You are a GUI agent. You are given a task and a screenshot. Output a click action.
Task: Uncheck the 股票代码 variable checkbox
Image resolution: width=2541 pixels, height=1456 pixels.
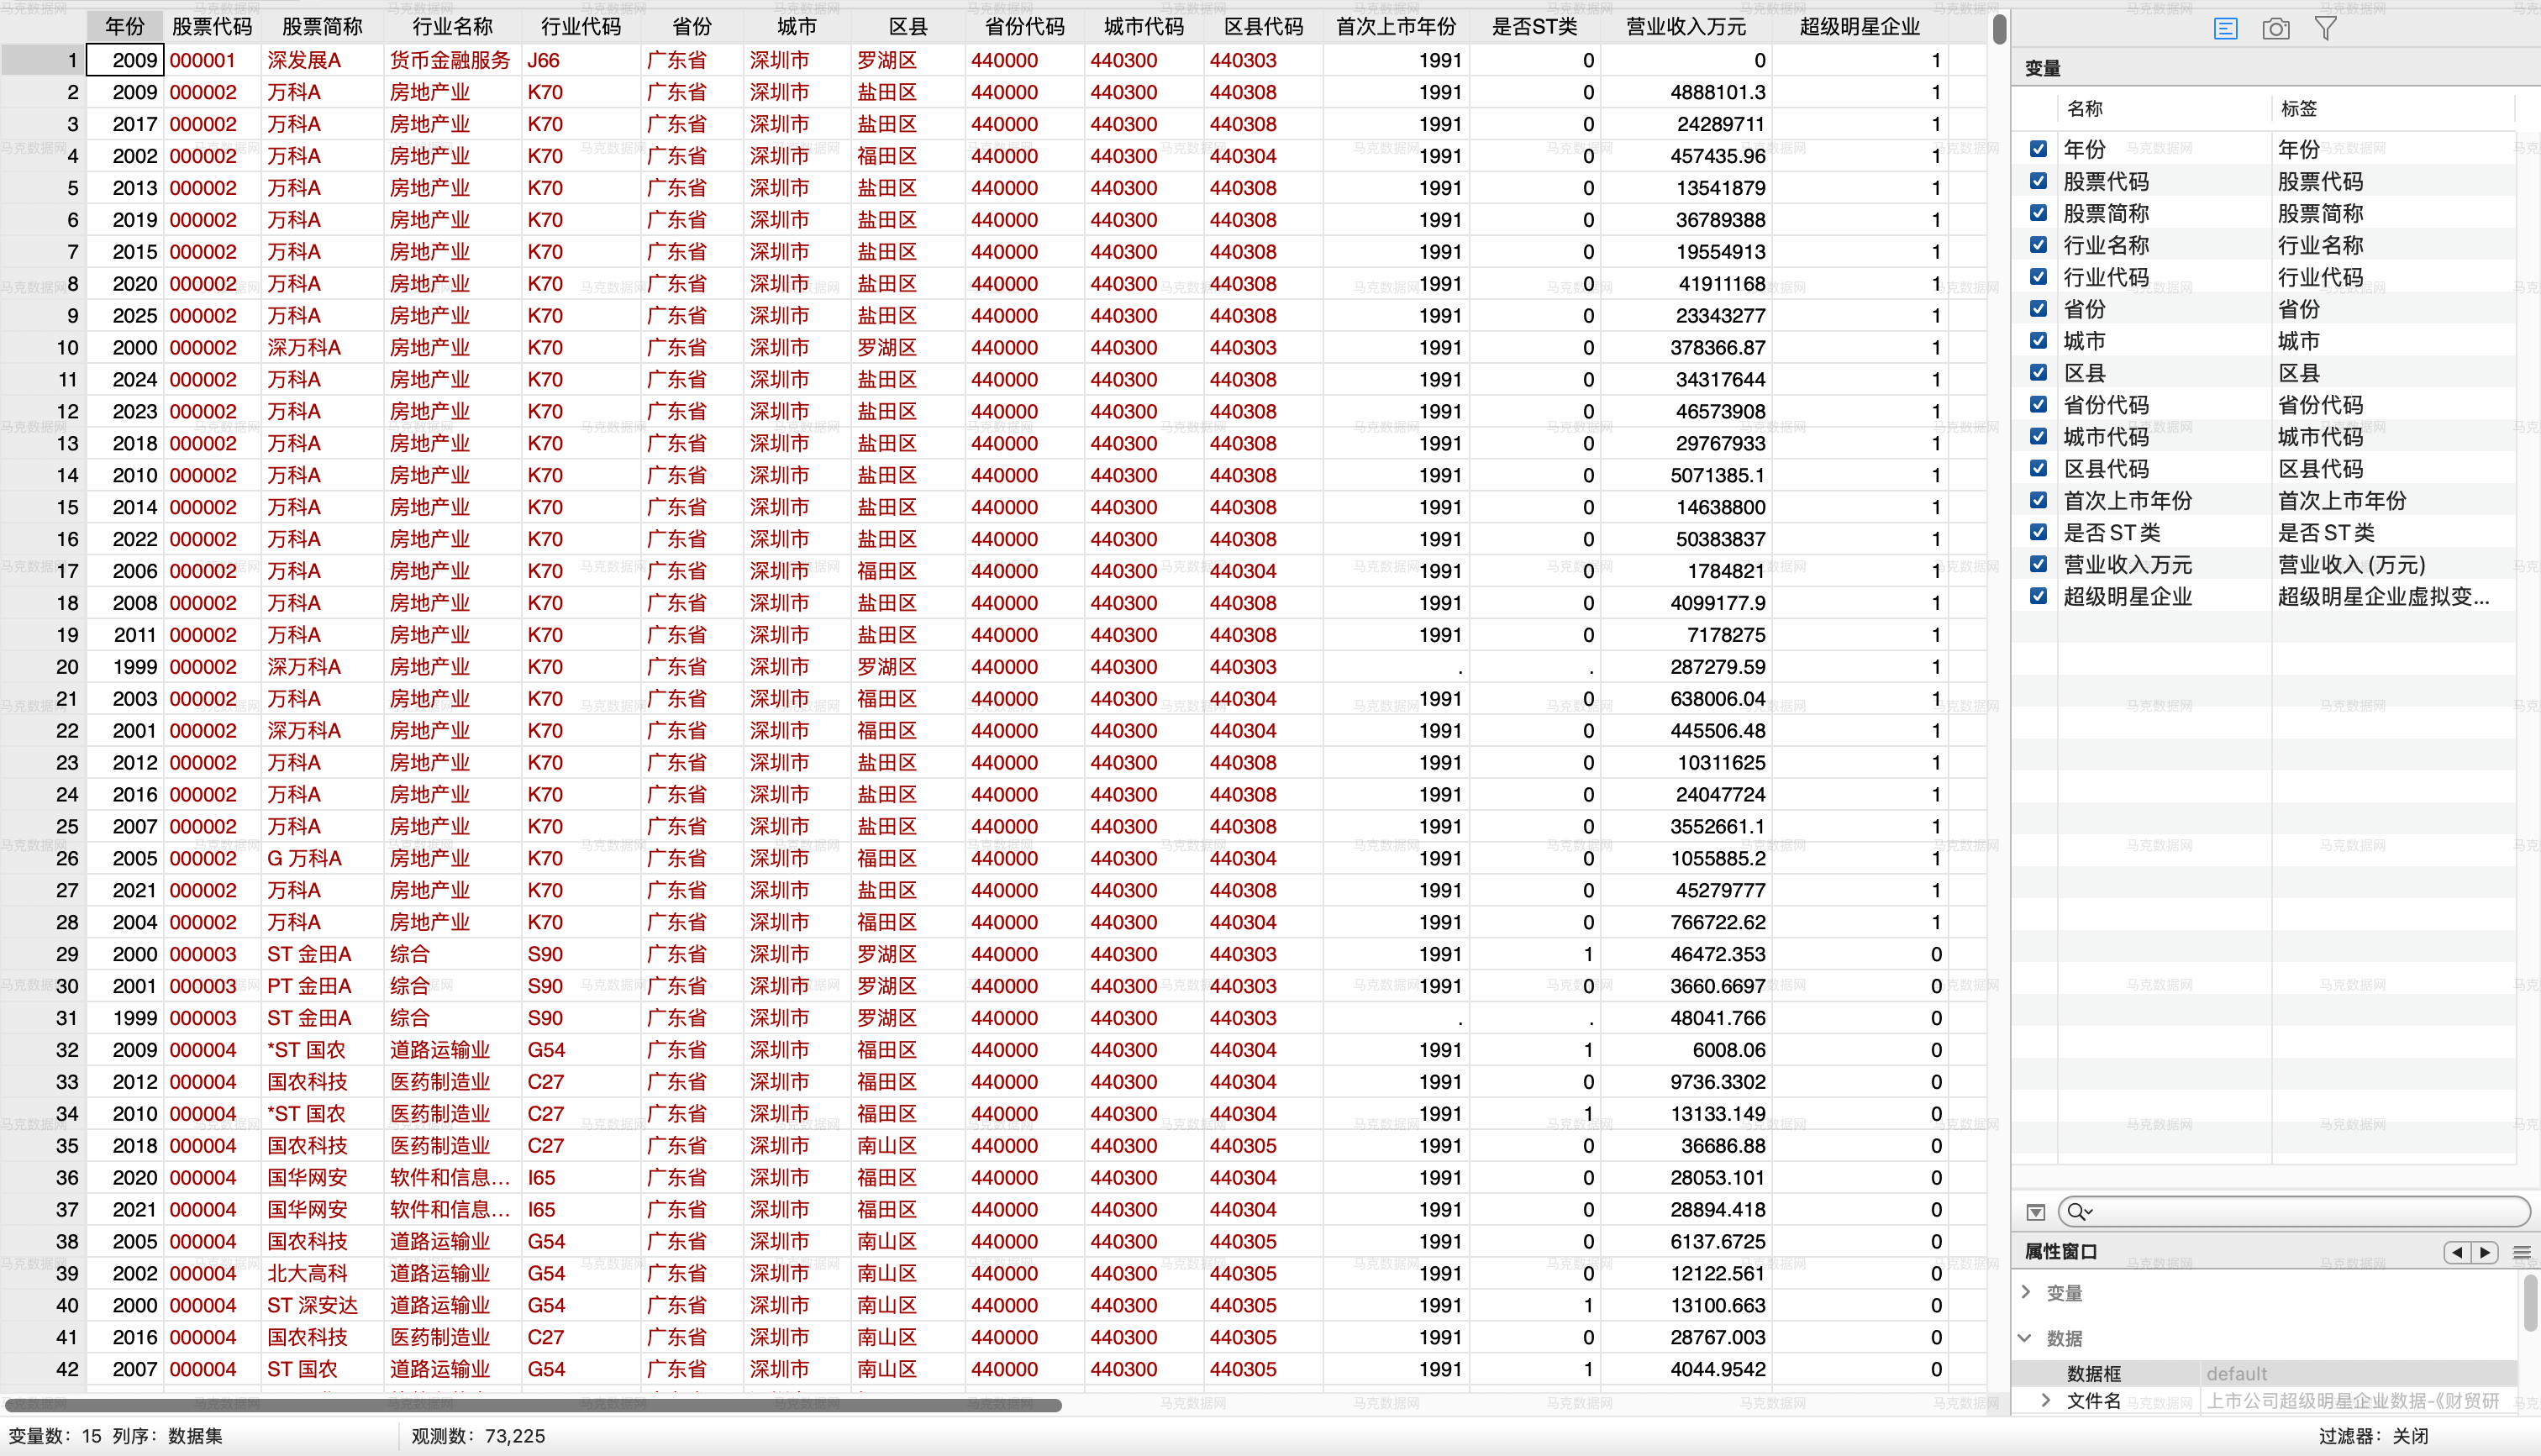click(x=2038, y=181)
